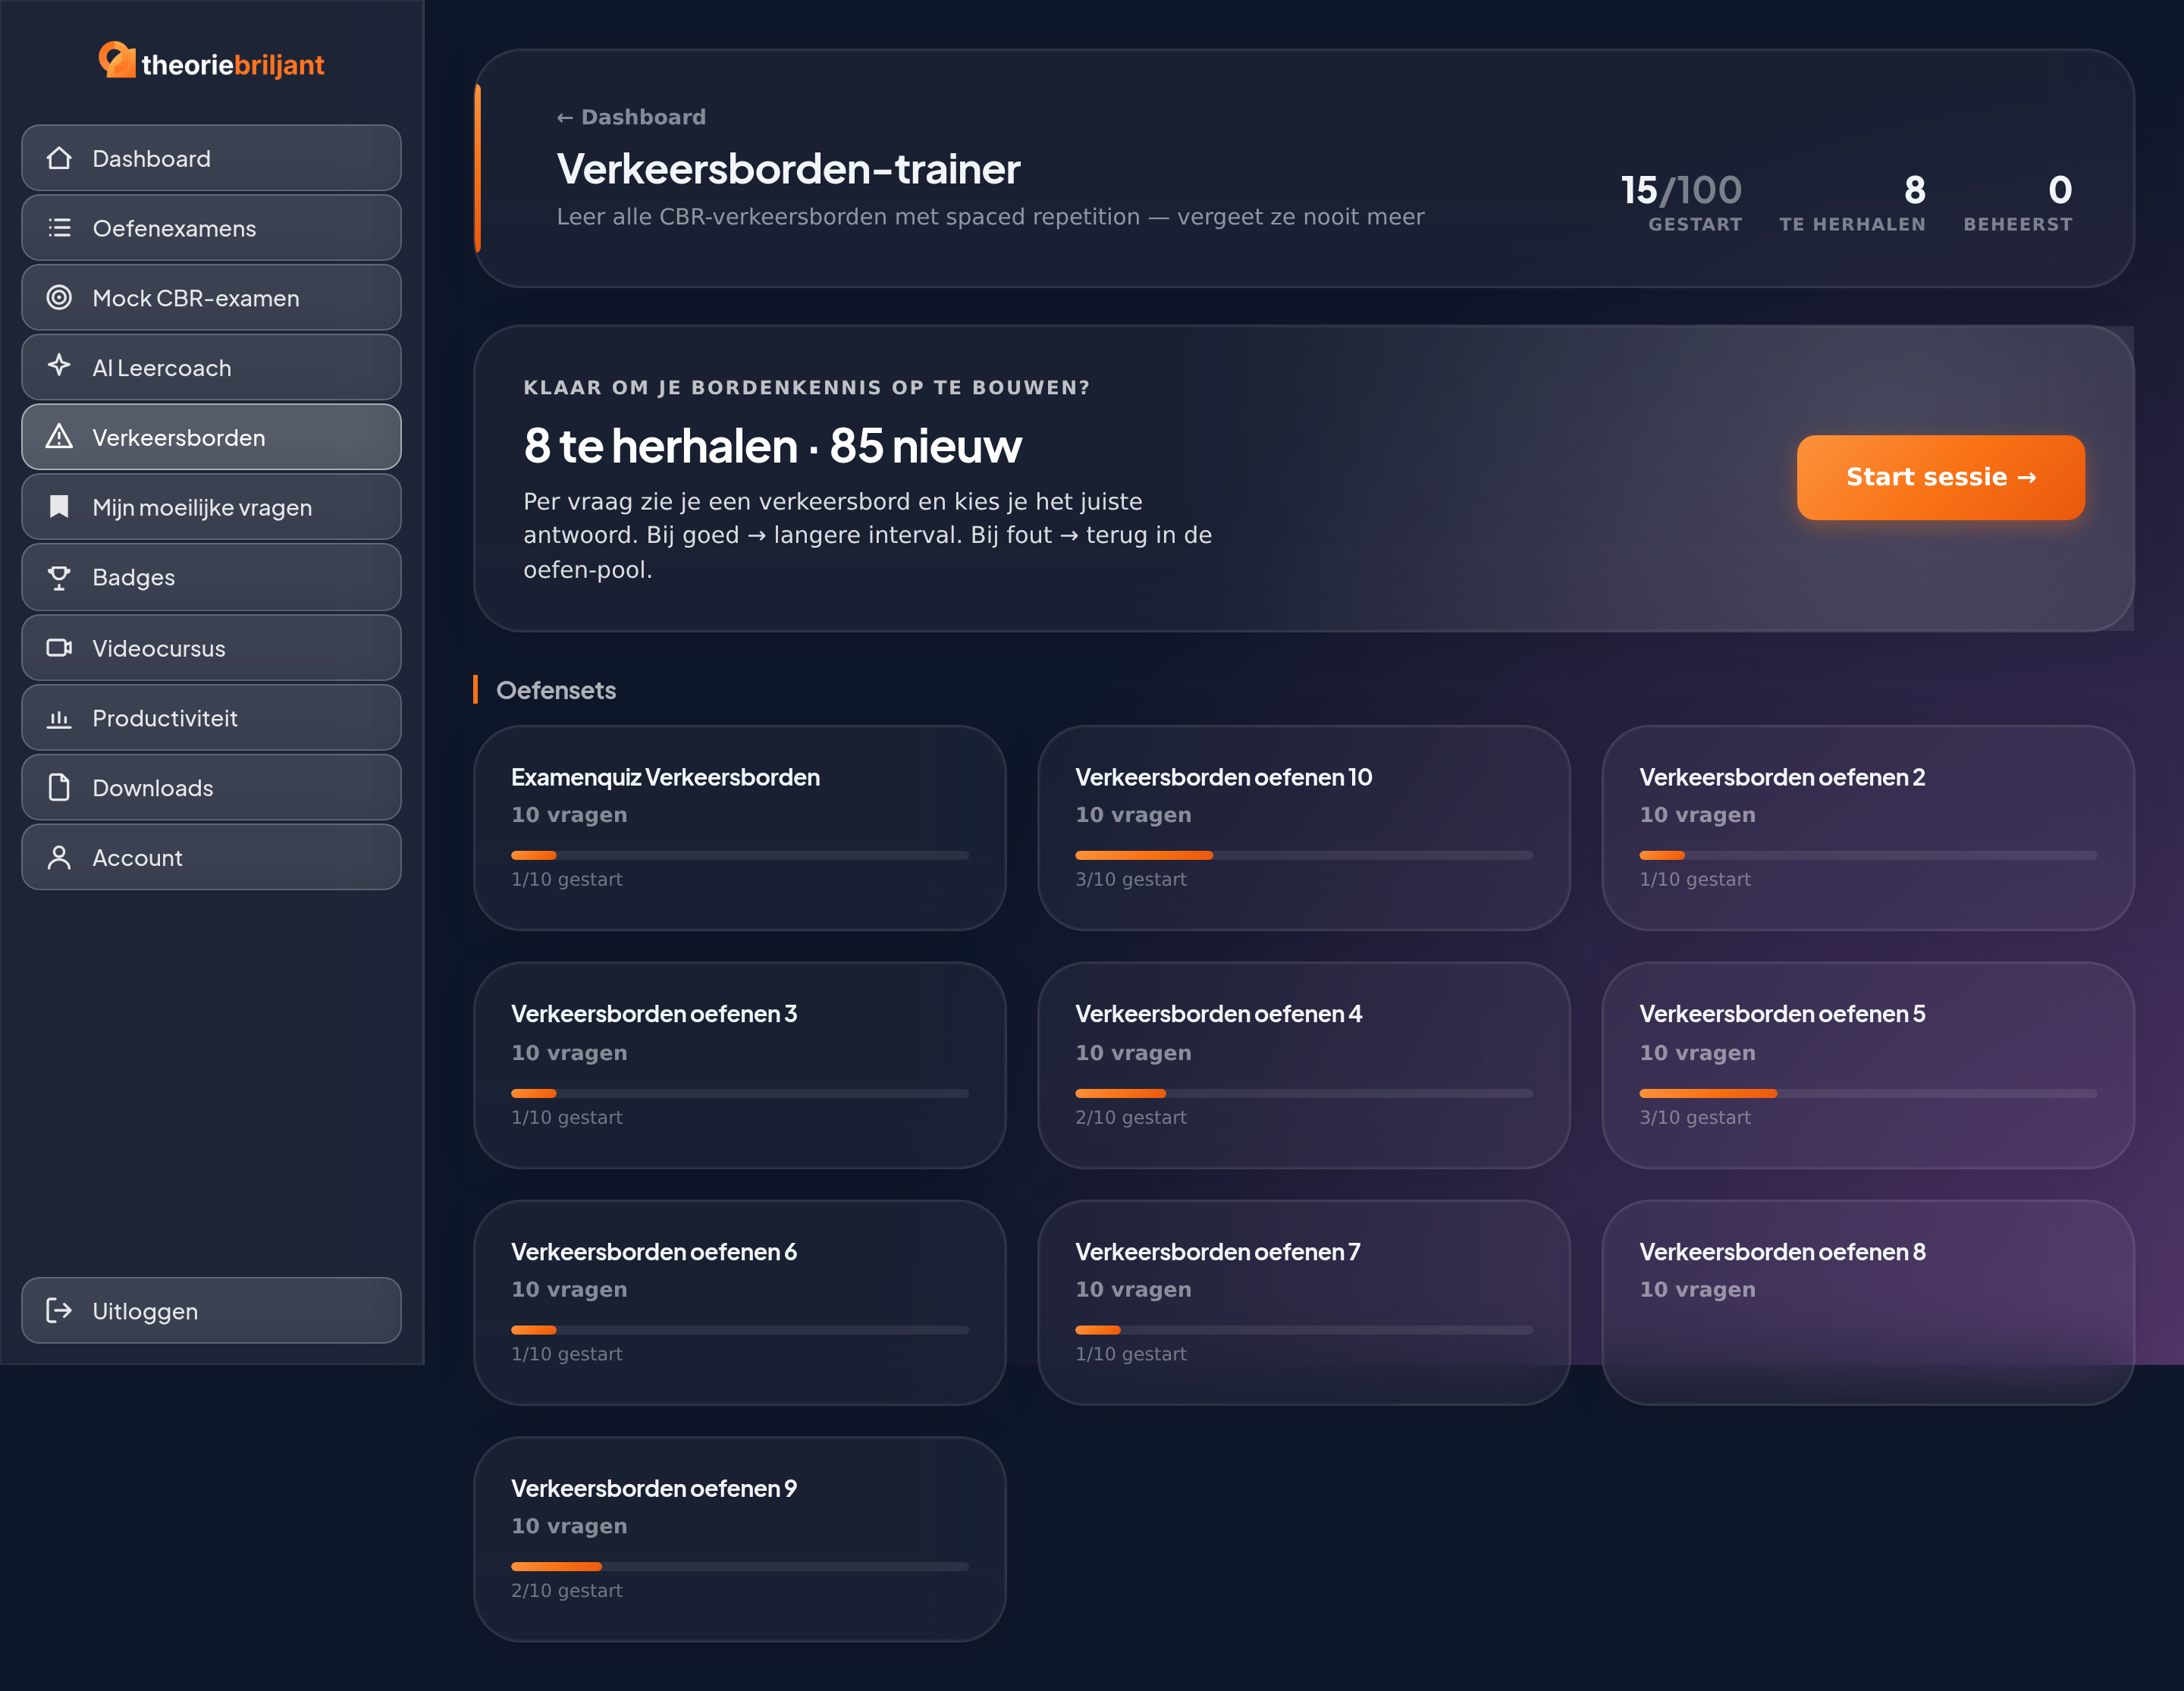Click the 15/100 GESTART statistic
Image resolution: width=2184 pixels, height=1691 pixels.
(x=1681, y=202)
